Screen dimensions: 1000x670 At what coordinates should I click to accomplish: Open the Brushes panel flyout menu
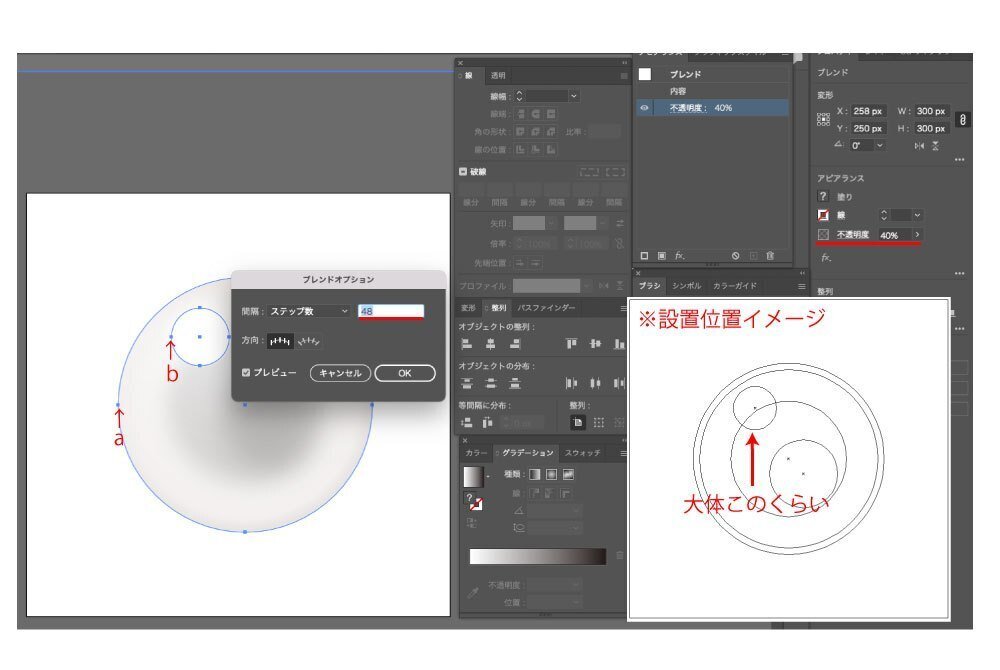802,286
